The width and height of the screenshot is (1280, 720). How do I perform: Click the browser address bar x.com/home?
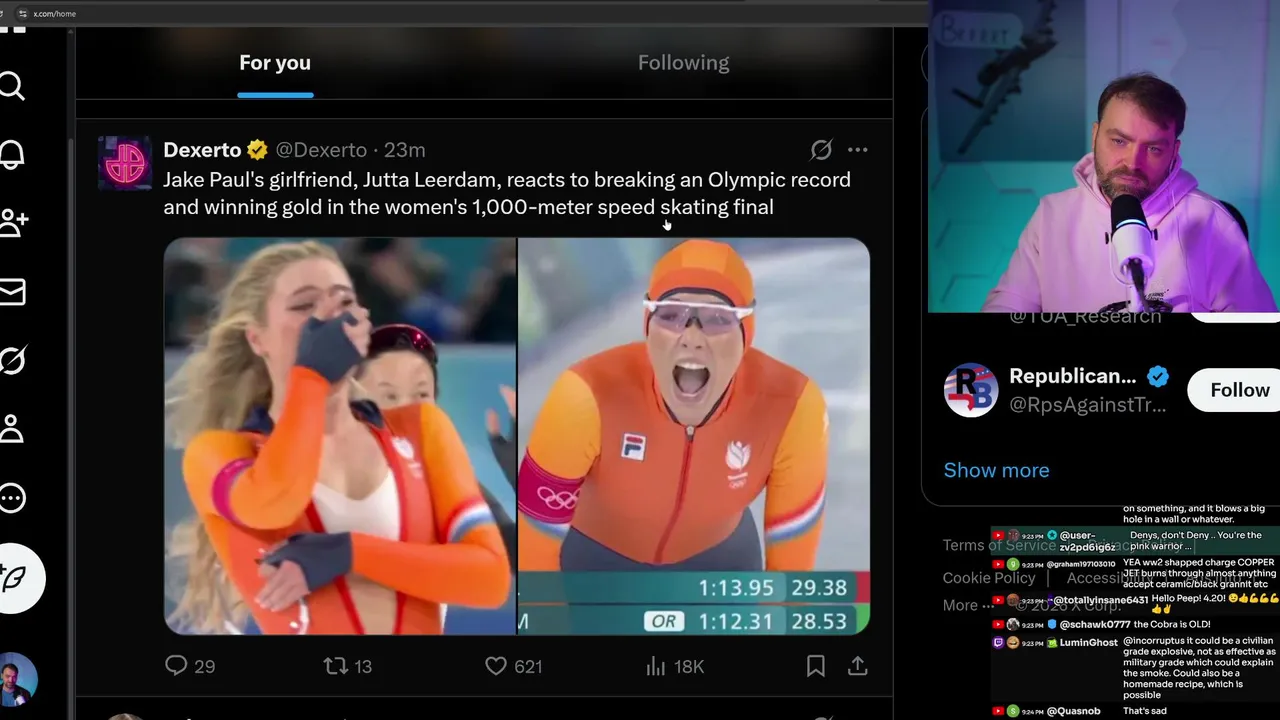click(54, 14)
